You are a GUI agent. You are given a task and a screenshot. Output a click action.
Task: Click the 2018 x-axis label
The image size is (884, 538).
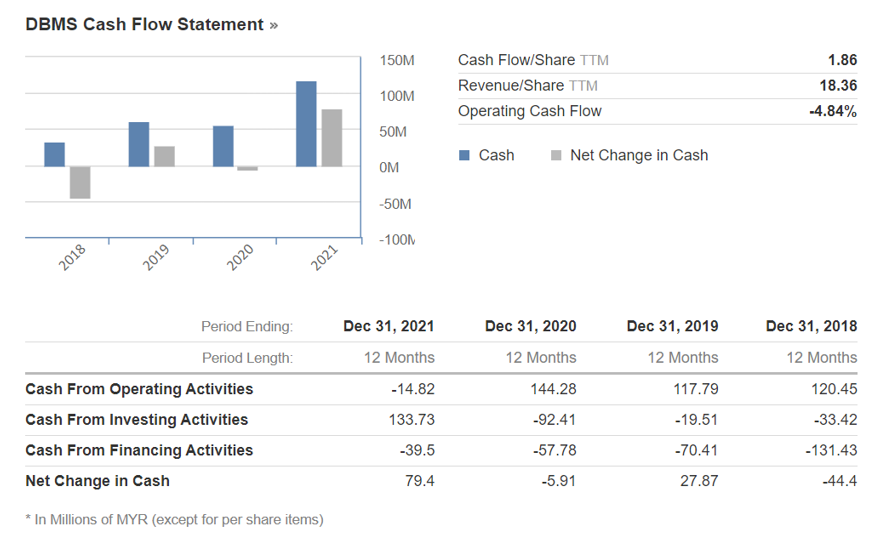click(72, 257)
